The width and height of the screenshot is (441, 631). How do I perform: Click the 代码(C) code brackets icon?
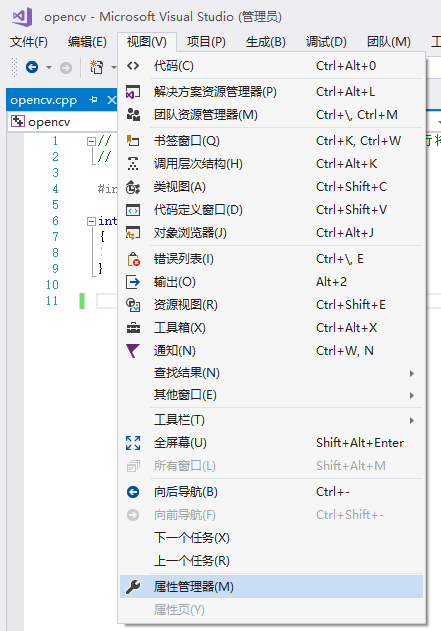133,66
